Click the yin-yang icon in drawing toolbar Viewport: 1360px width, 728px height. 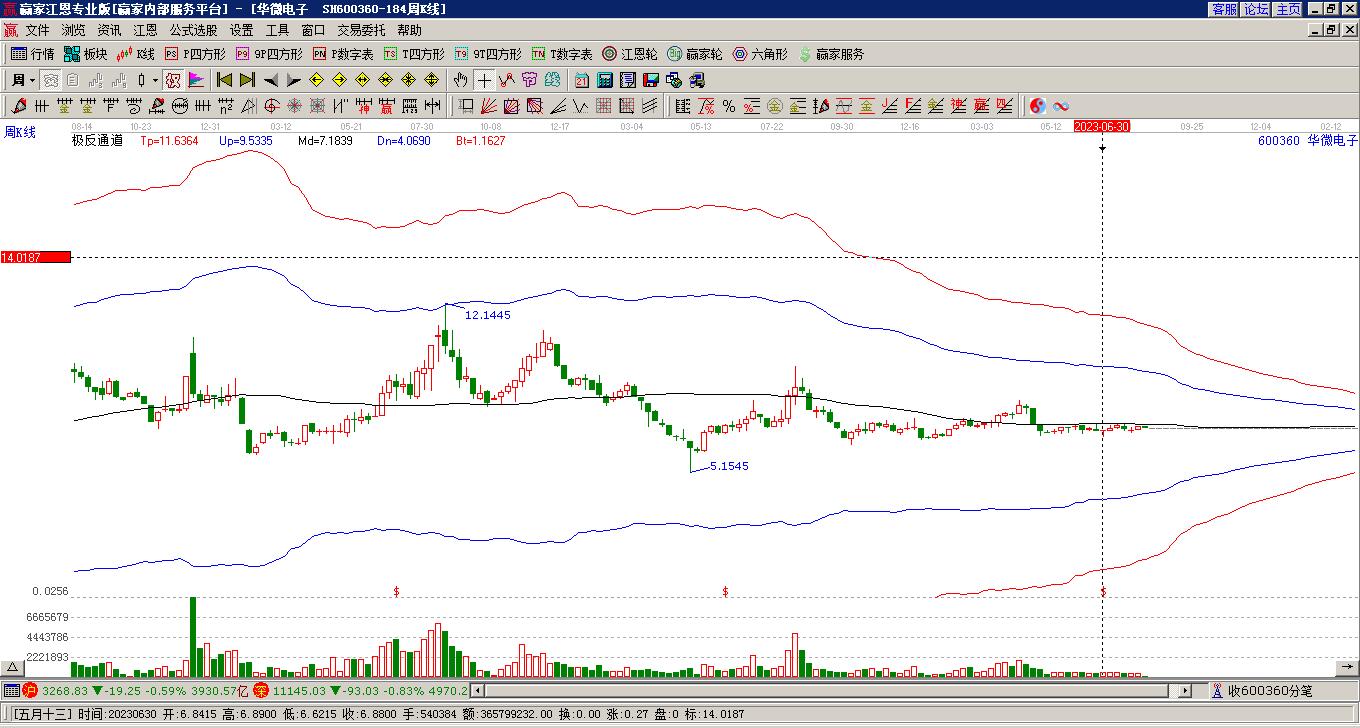[1038, 106]
